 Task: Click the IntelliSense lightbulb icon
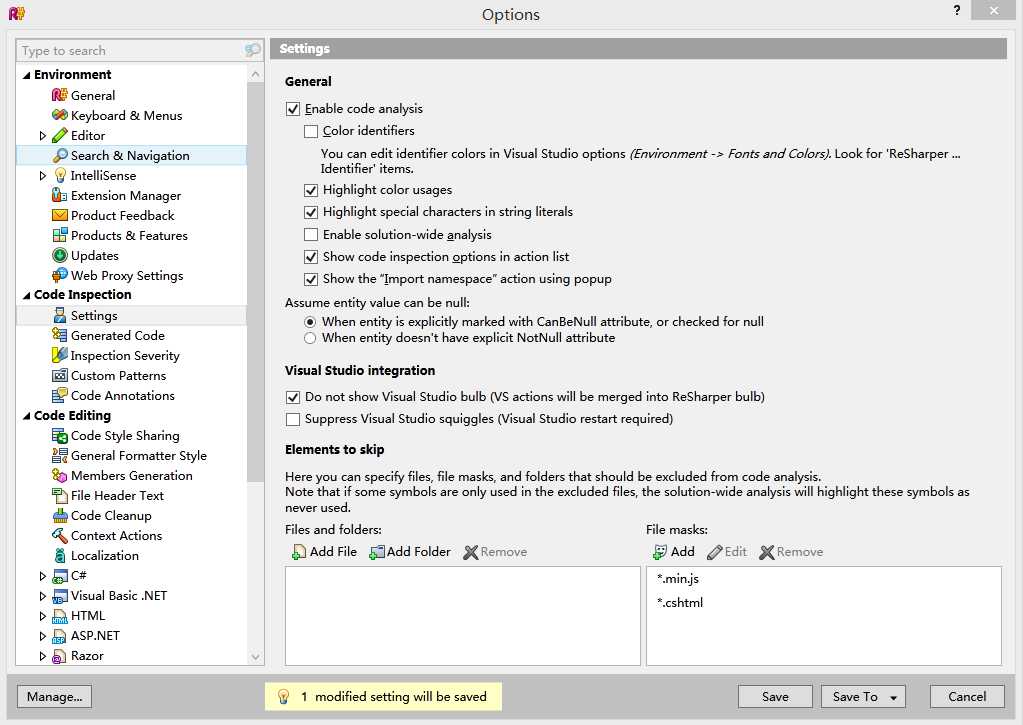coord(59,176)
